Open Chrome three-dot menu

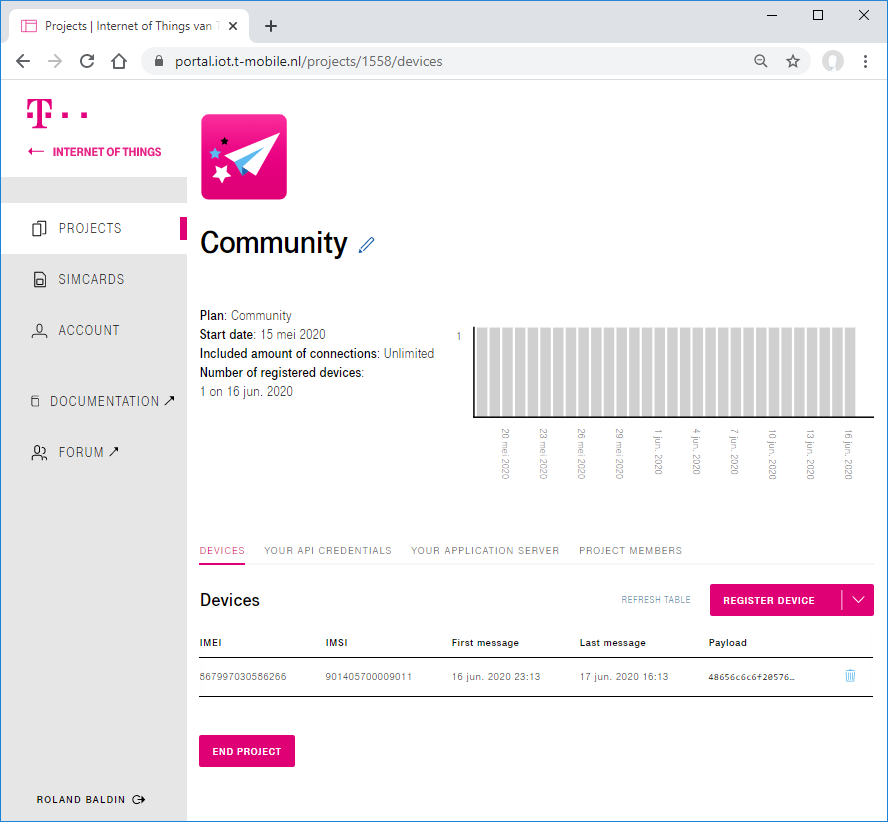coord(865,61)
